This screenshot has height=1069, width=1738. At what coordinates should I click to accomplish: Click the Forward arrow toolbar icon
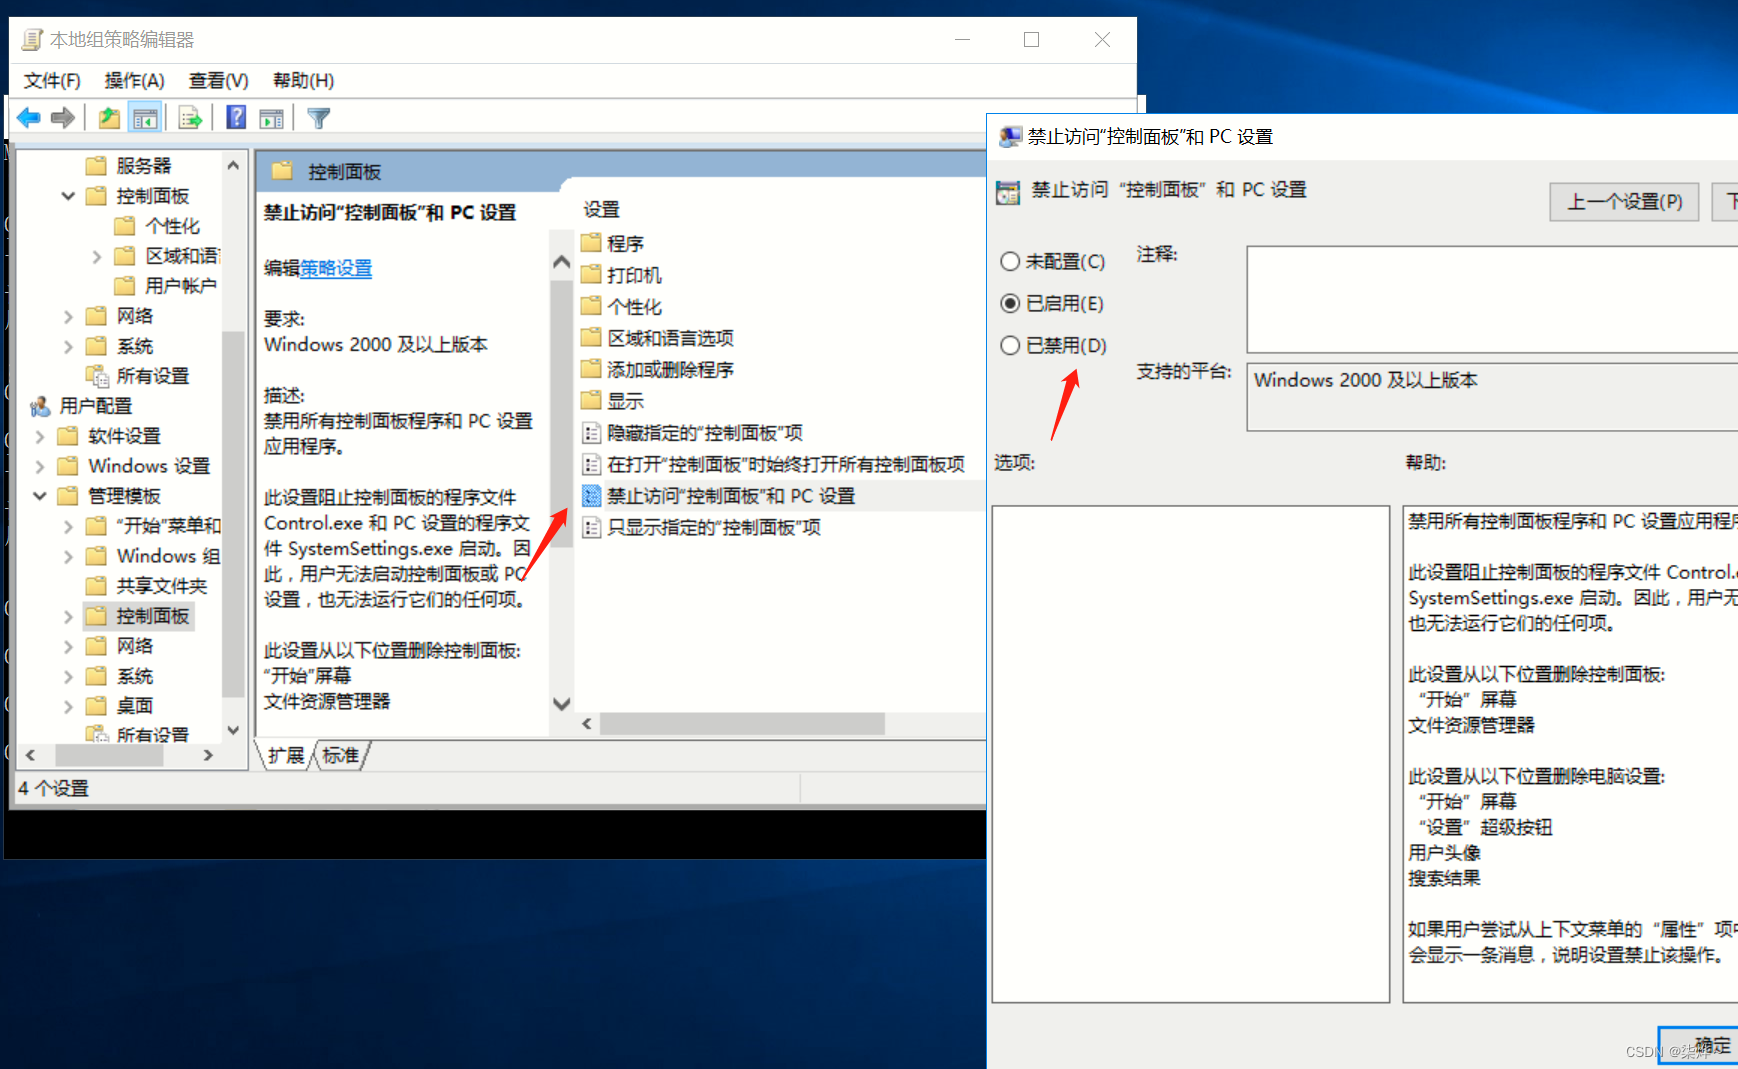[63, 118]
